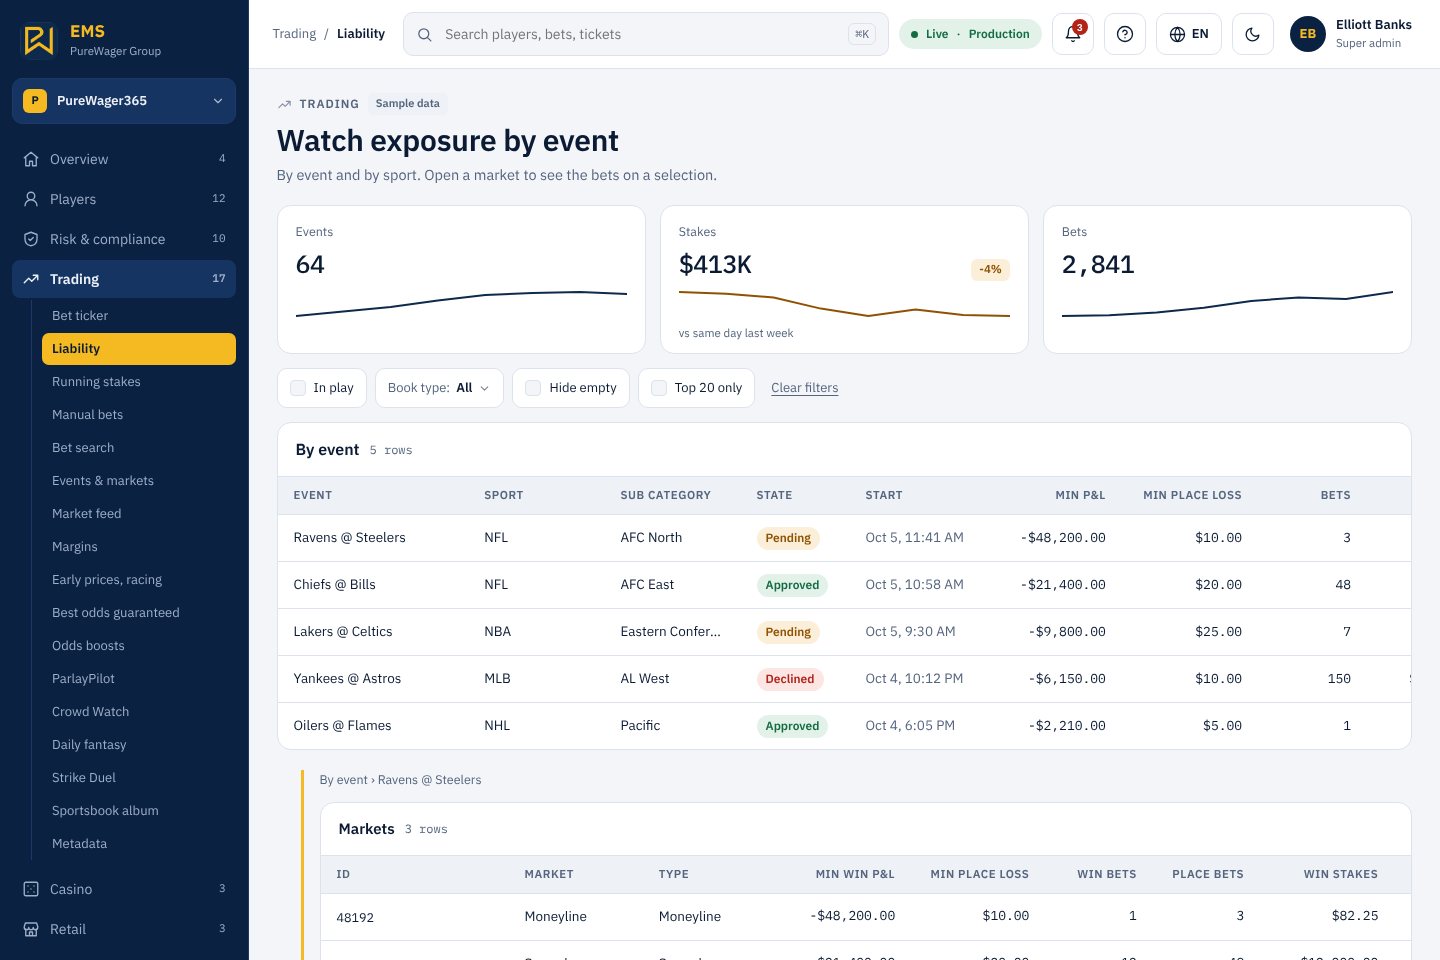
Task: Click the Declined state badge for Yankees @ Astros
Action: coord(789,679)
